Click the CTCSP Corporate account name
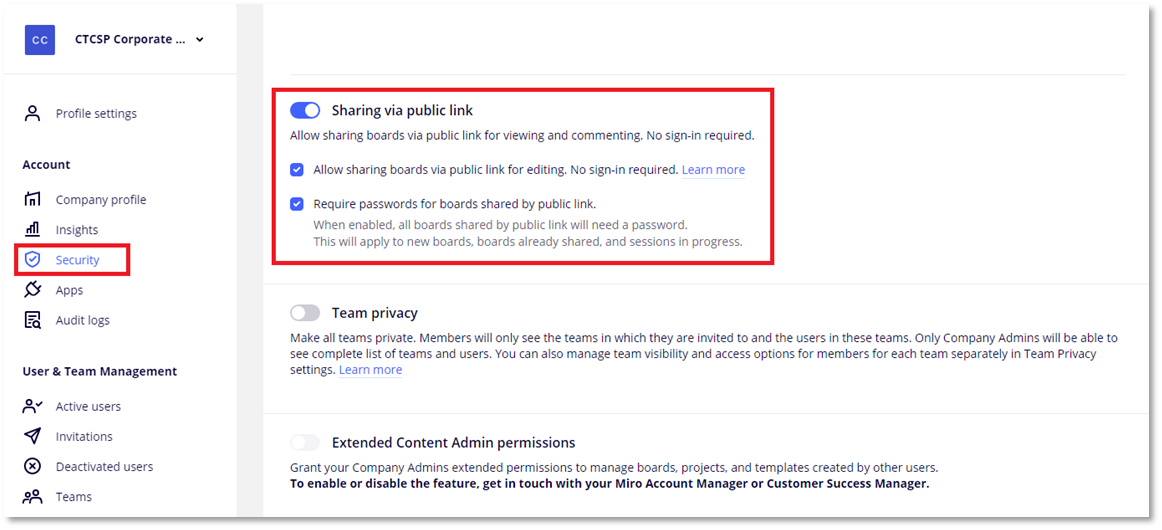The height and width of the screenshot is (530, 1162). [130, 39]
